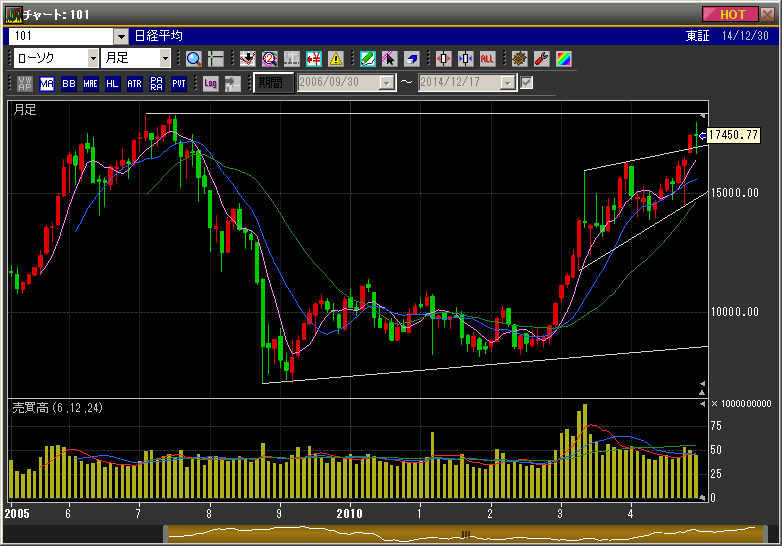The image size is (782, 546).
Task: Toggle the BB Bollinger Bands indicator
Action: click(x=69, y=83)
